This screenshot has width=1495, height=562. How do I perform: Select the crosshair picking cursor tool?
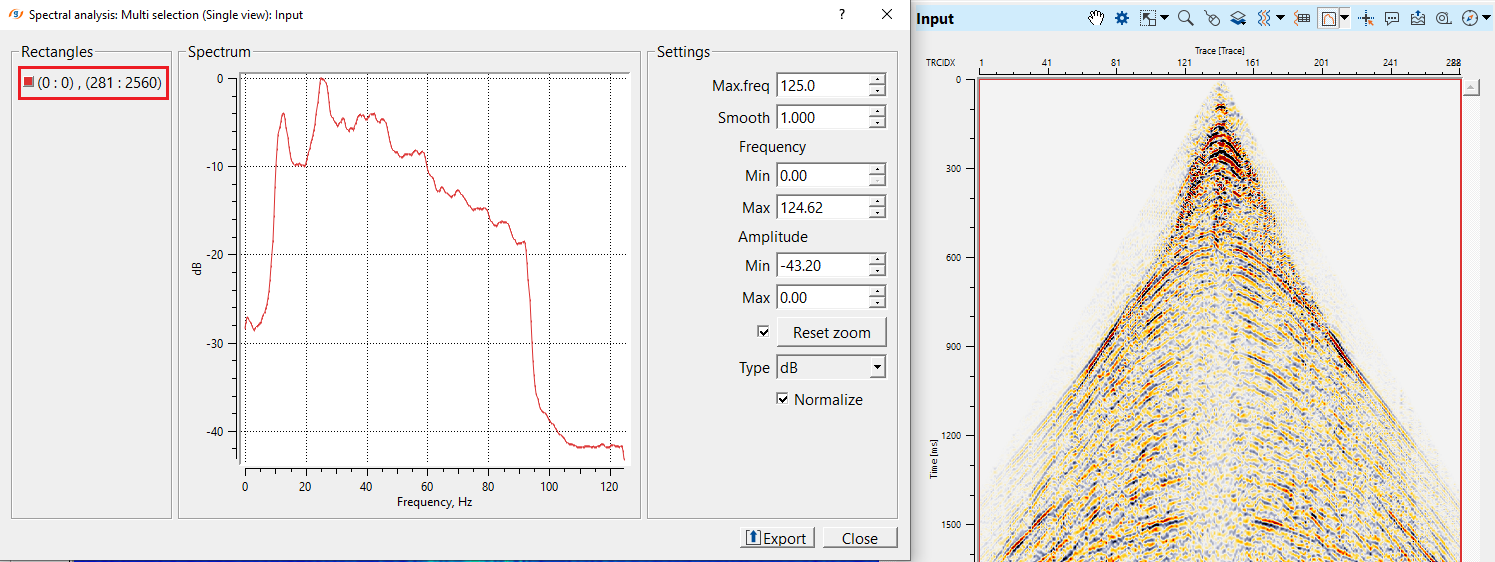1366,18
